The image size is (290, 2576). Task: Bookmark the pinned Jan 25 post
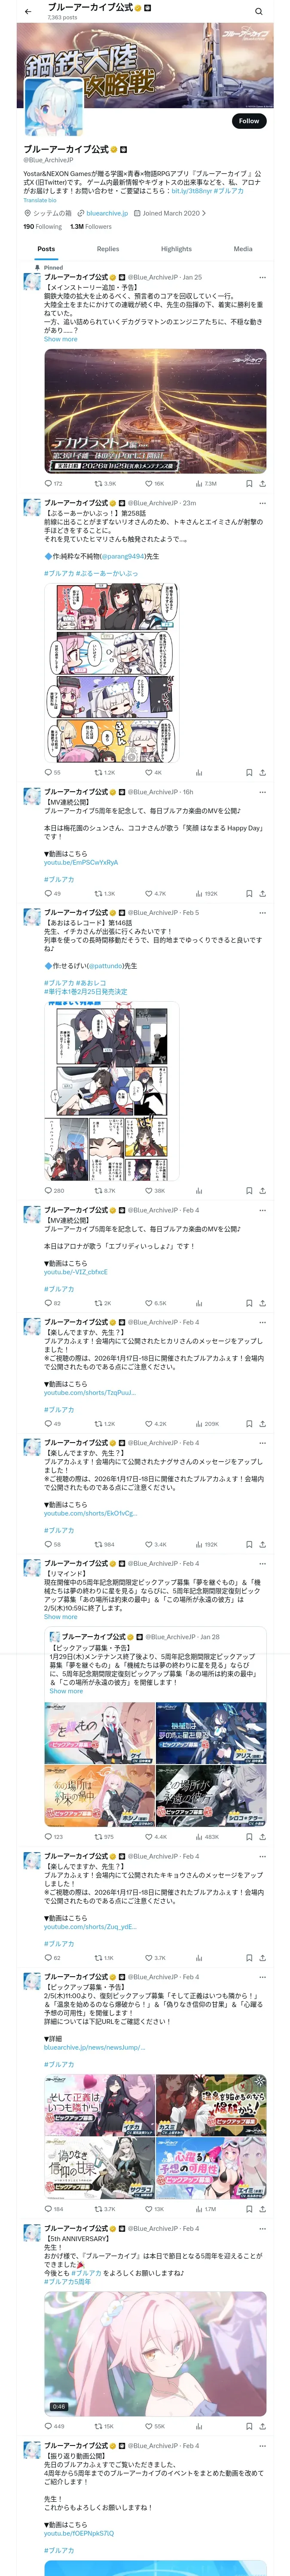click(249, 483)
